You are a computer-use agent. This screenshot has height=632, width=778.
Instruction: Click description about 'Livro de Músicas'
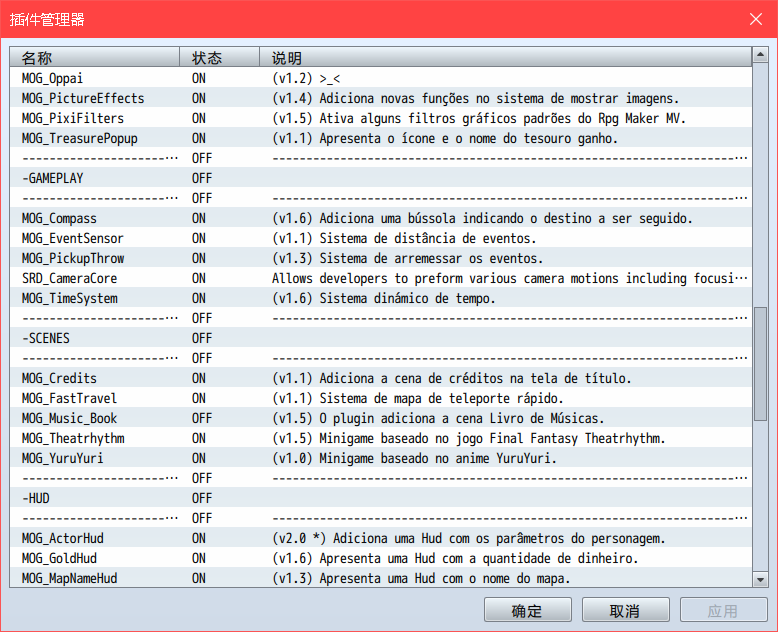(438, 418)
